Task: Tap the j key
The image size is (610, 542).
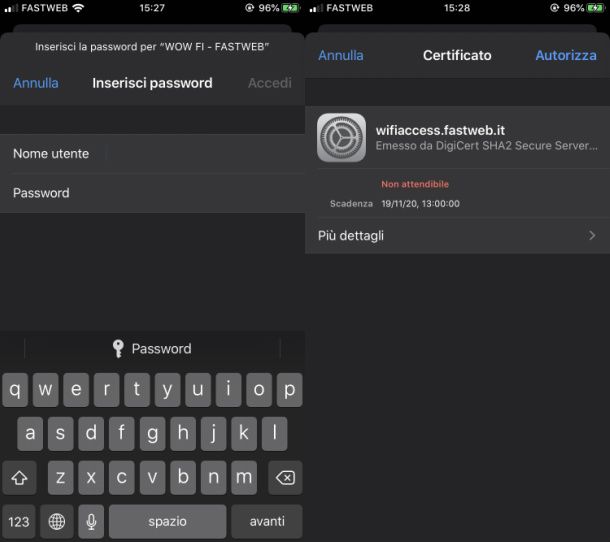Action: coord(213,434)
